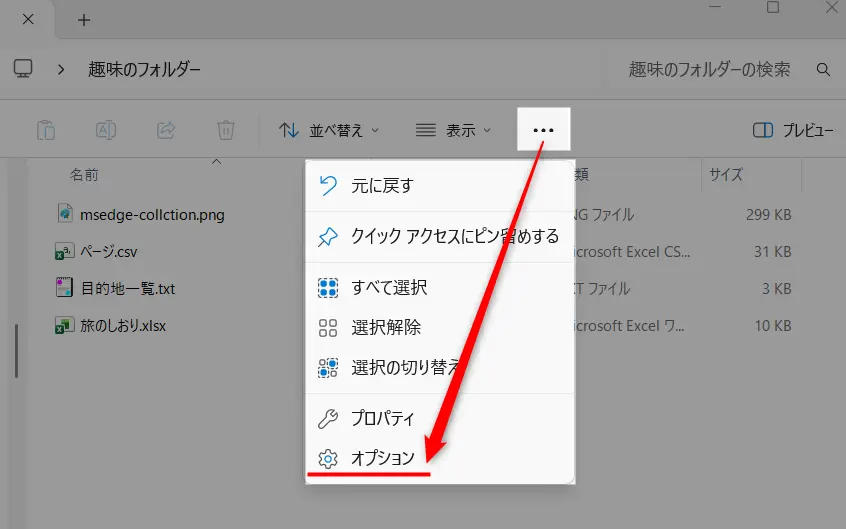Click the Rename icon in toolbar

pyautogui.click(x=106, y=130)
